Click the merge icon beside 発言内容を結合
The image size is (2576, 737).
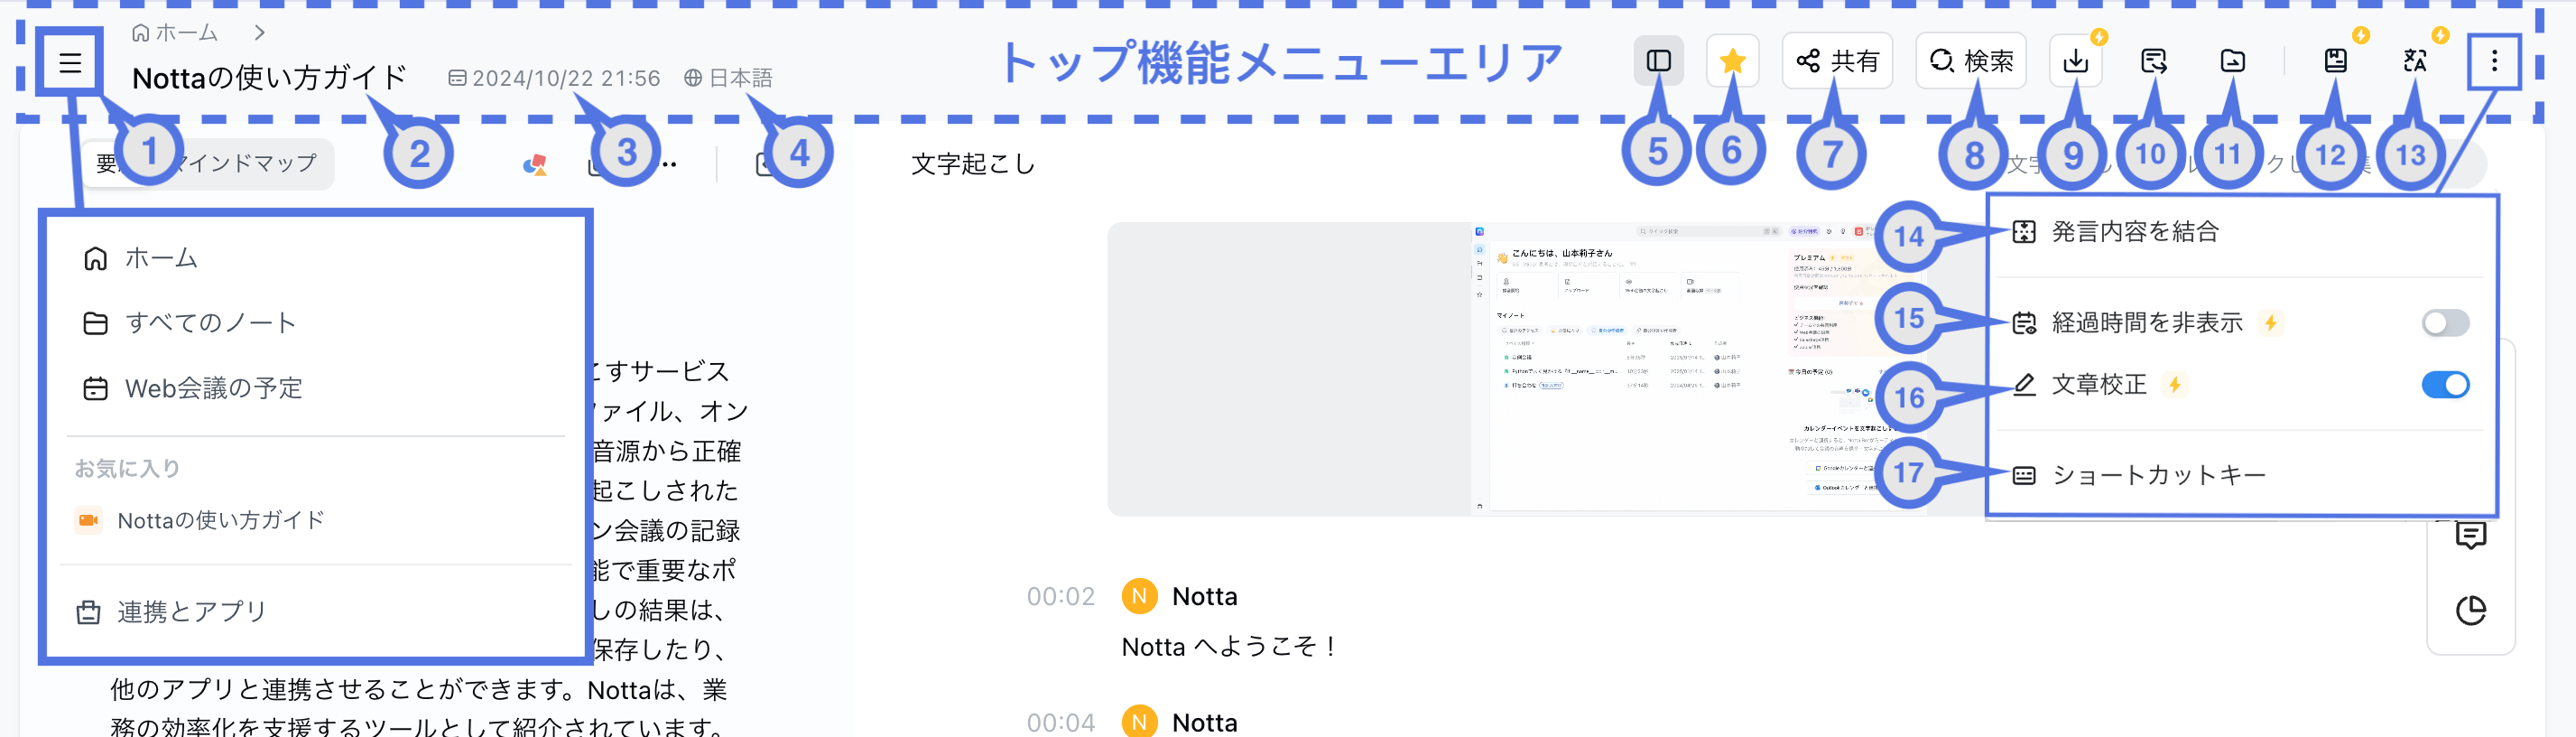pyautogui.click(x=2023, y=232)
